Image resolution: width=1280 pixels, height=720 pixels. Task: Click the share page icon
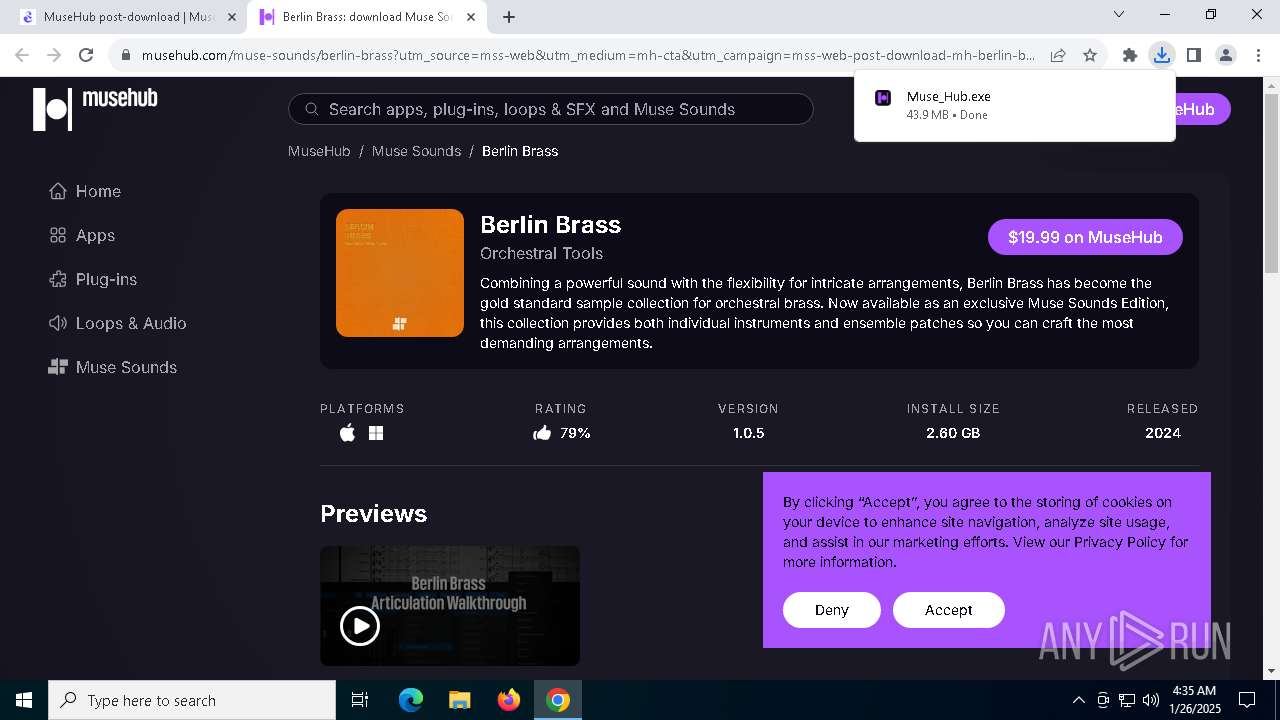click(1057, 55)
